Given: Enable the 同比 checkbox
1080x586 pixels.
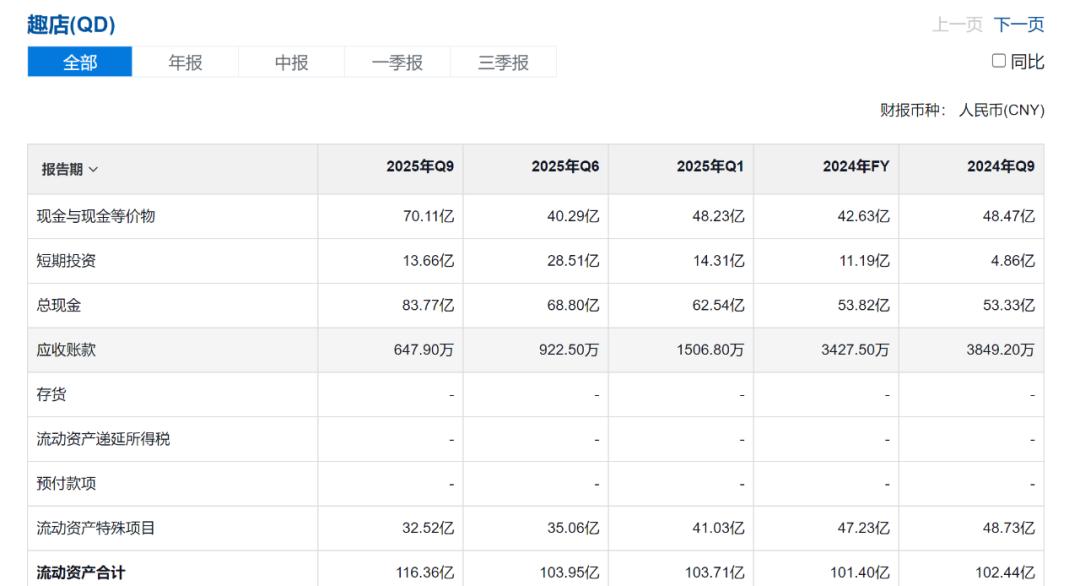Looking at the screenshot, I should tap(999, 62).
